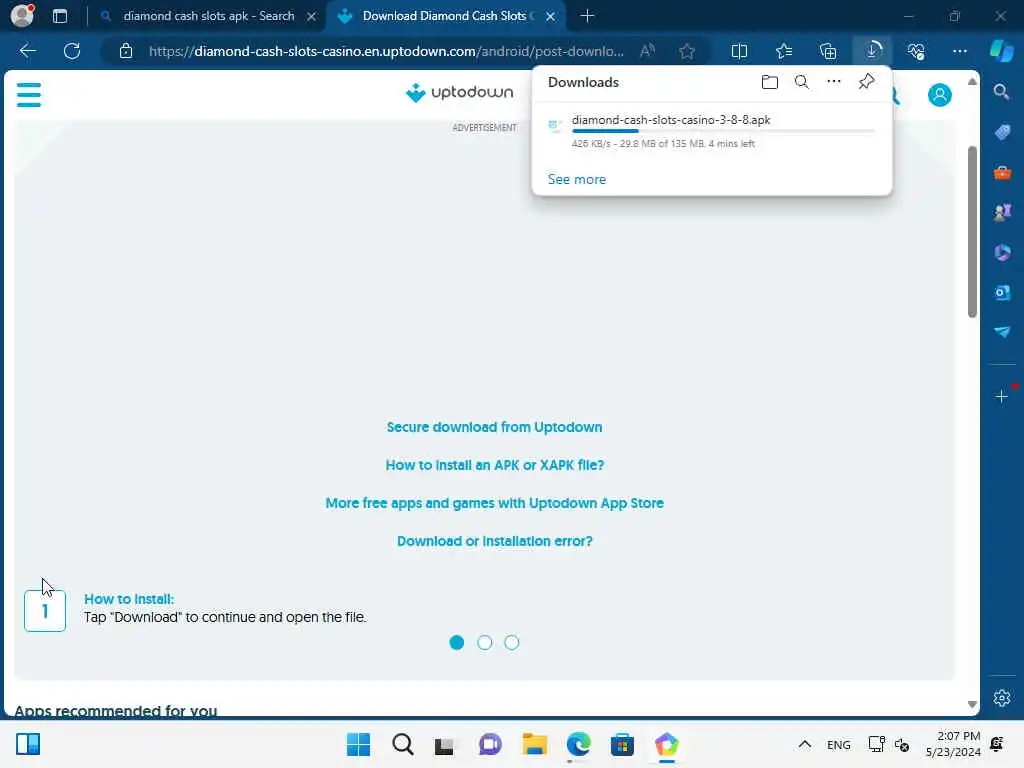This screenshot has height=768, width=1024.
Task: Open split screen view icon
Action: (739, 51)
